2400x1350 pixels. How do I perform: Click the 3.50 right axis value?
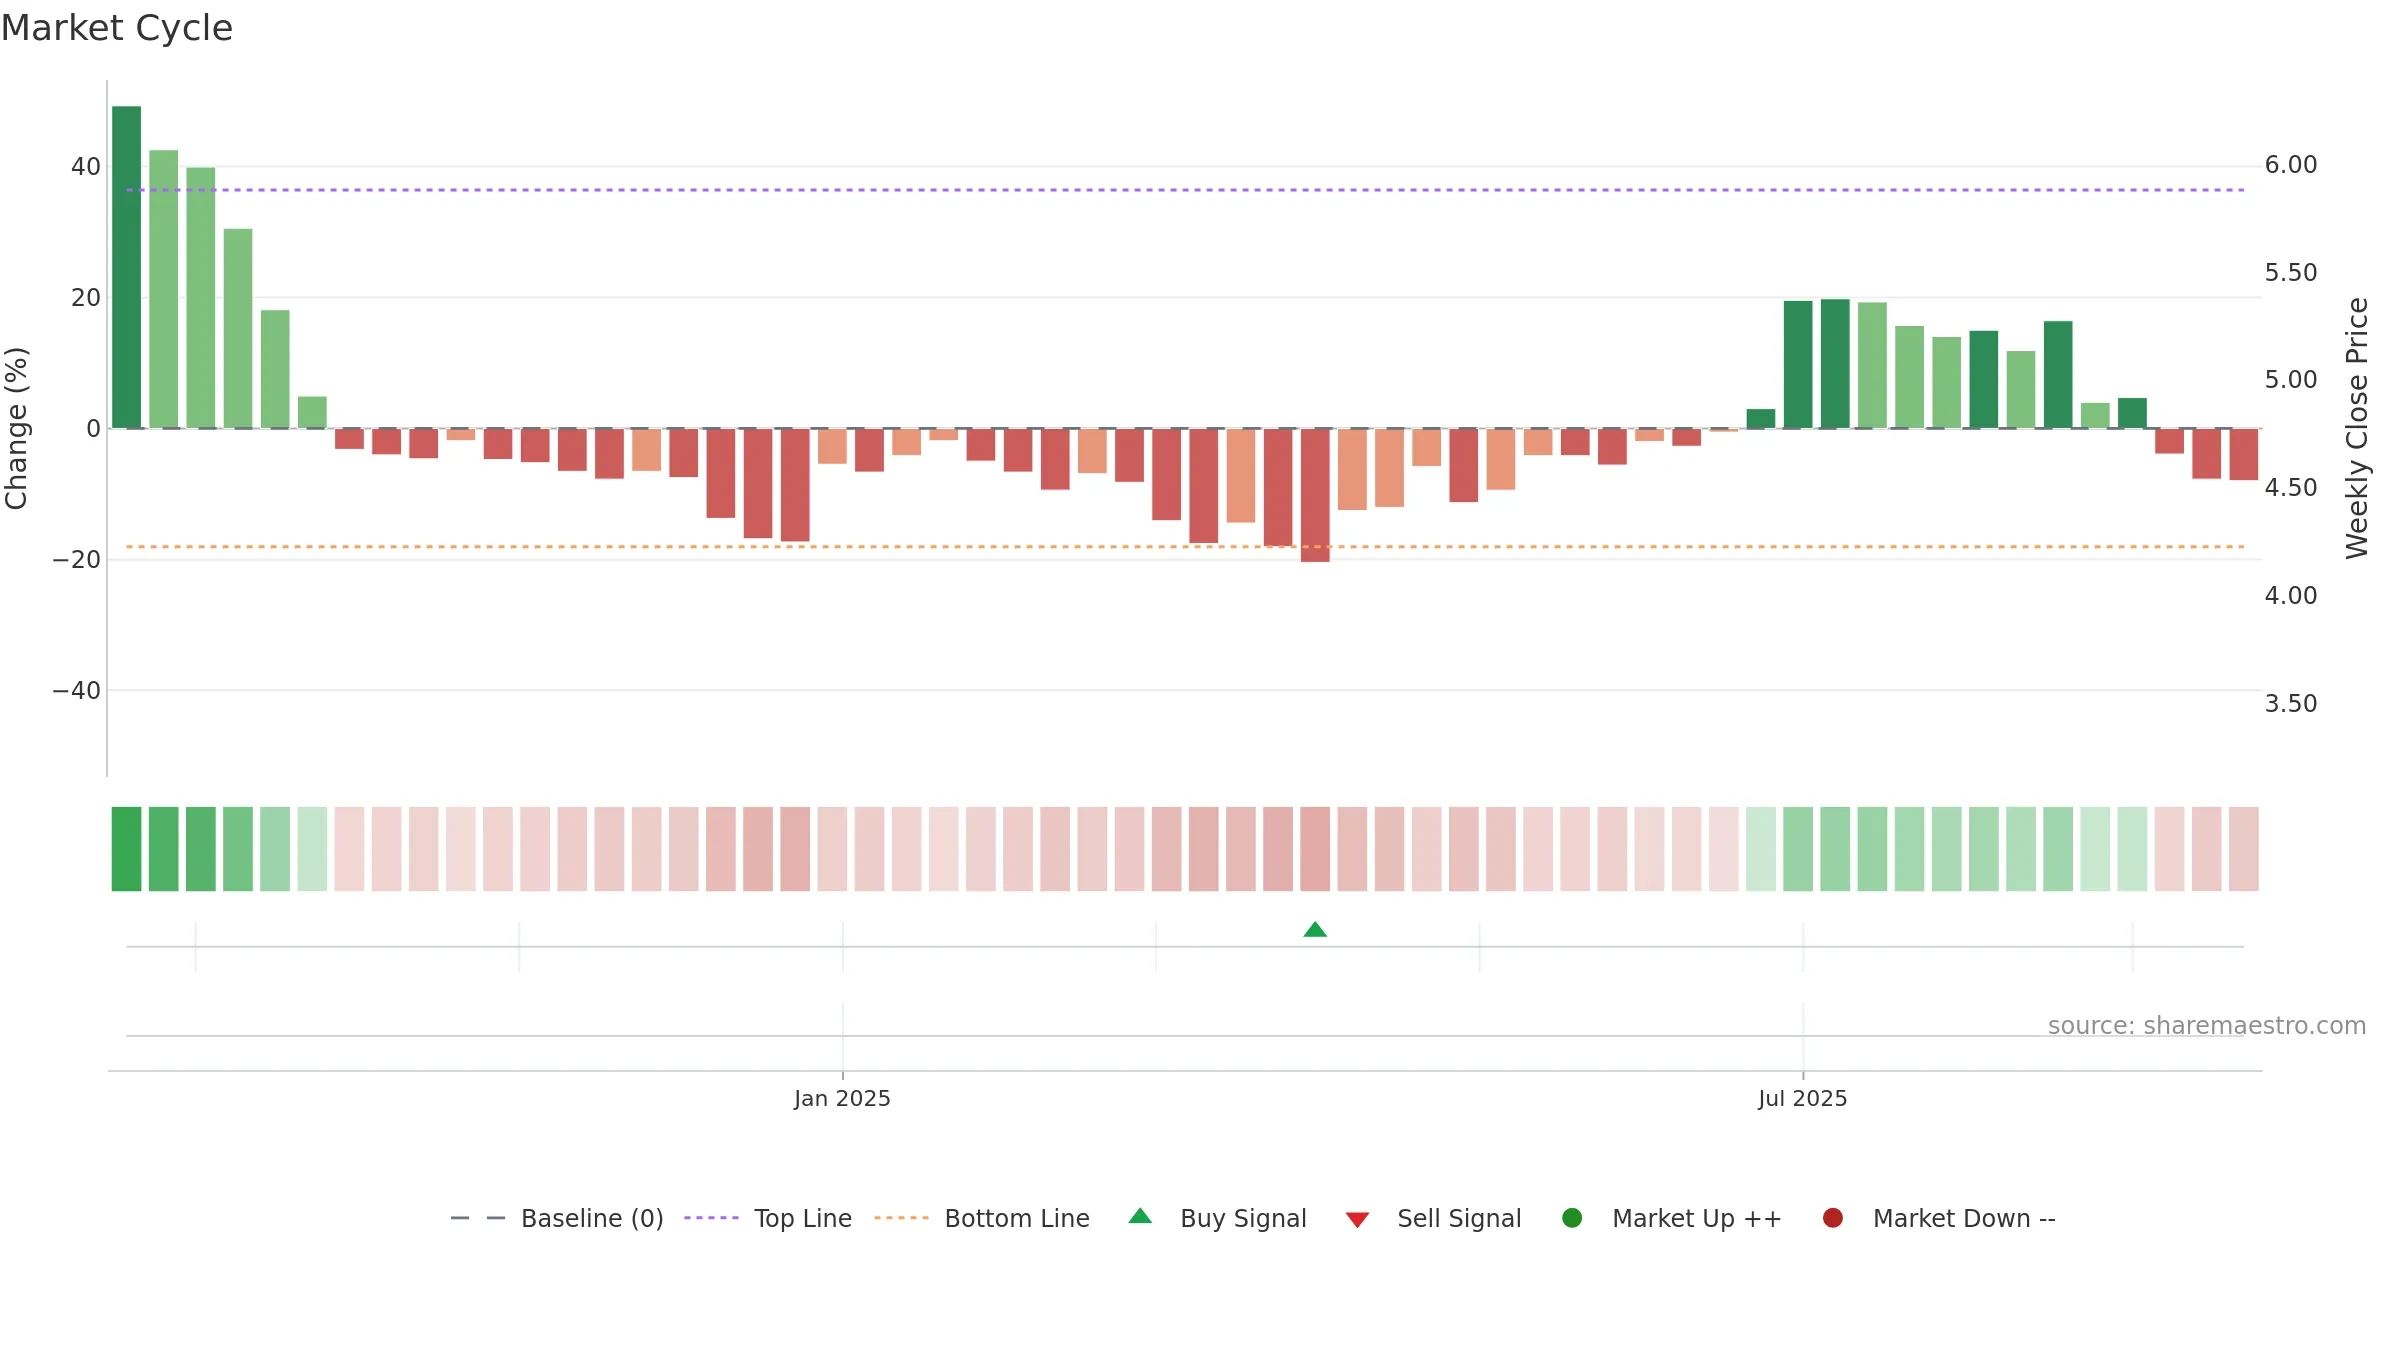(2291, 704)
